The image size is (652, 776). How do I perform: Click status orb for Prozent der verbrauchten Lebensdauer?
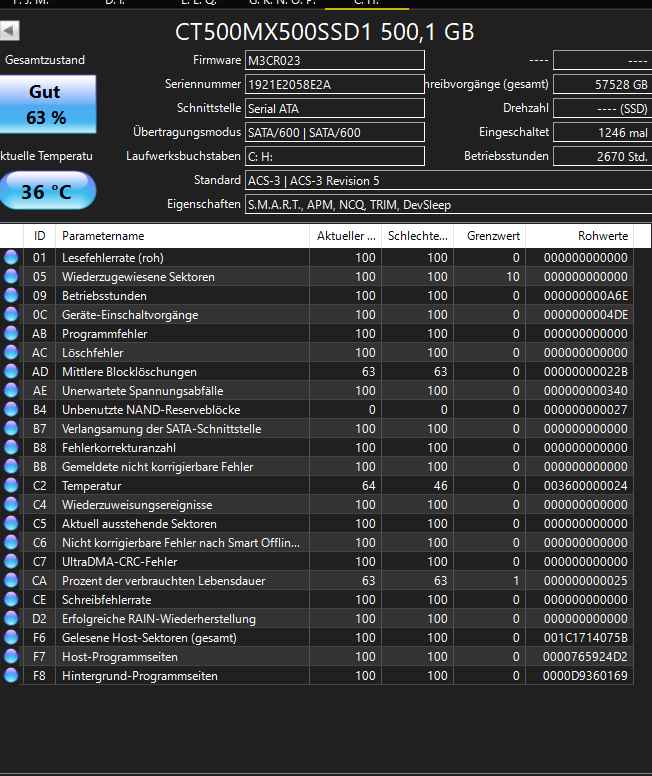(x=11, y=581)
